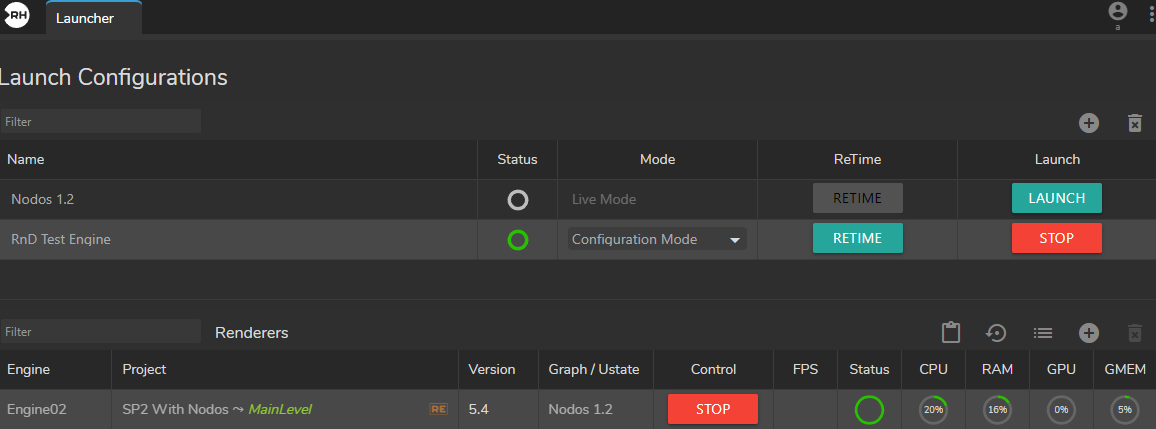This screenshot has width=1156, height=429.
Task: Toggle the Nodos 1.2 status circle
Action: coord(517,200)
